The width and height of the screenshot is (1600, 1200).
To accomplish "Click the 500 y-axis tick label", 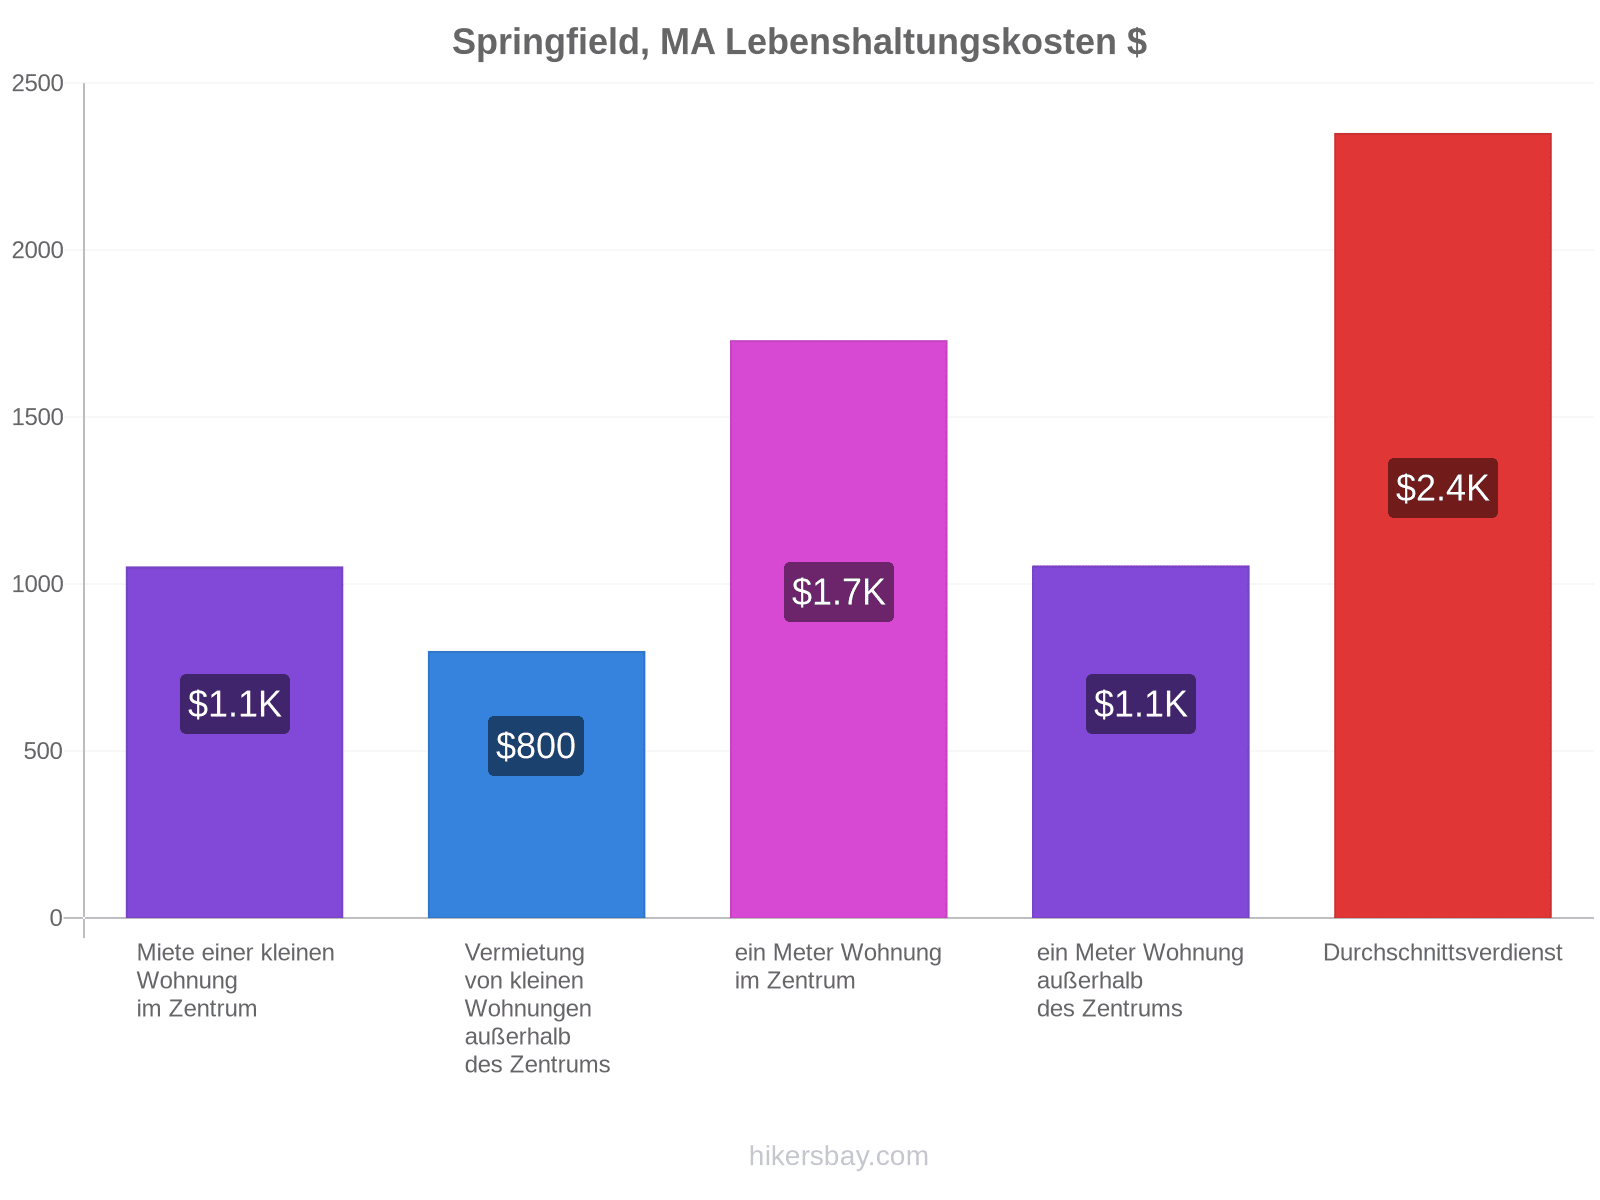I will click(44, 751).
